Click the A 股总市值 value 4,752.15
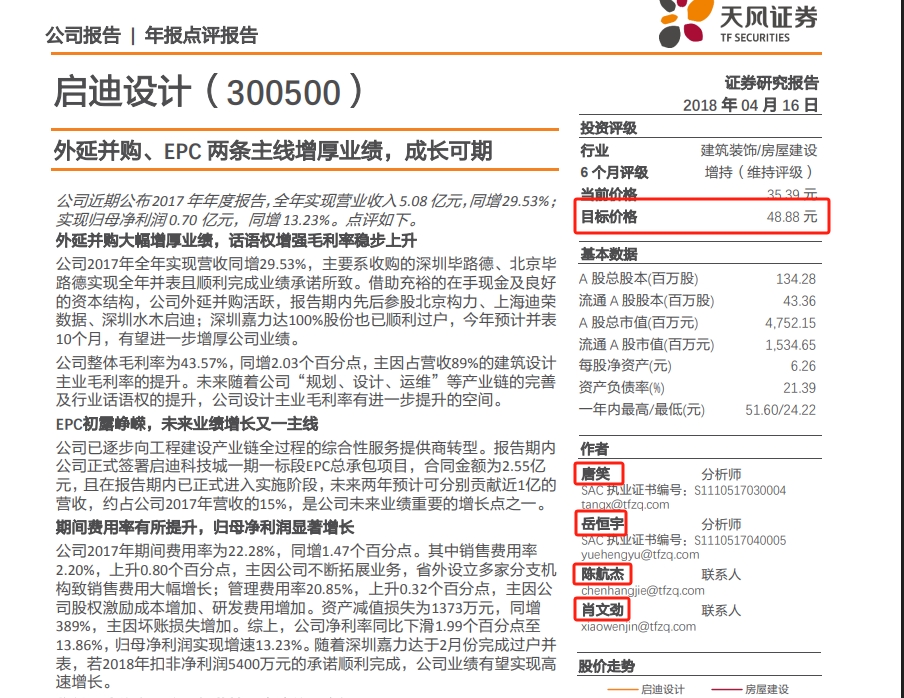This screenshot has width=904, height=698. pos(790,323)
